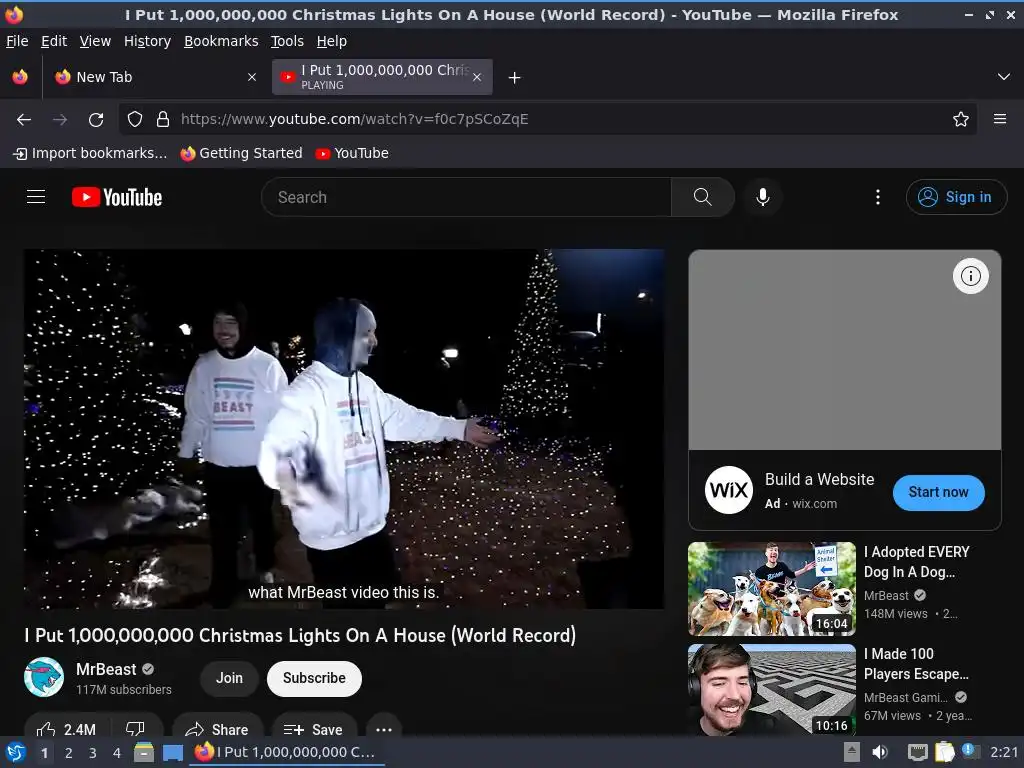Open the taskbar start menu icon

point(16,752)
